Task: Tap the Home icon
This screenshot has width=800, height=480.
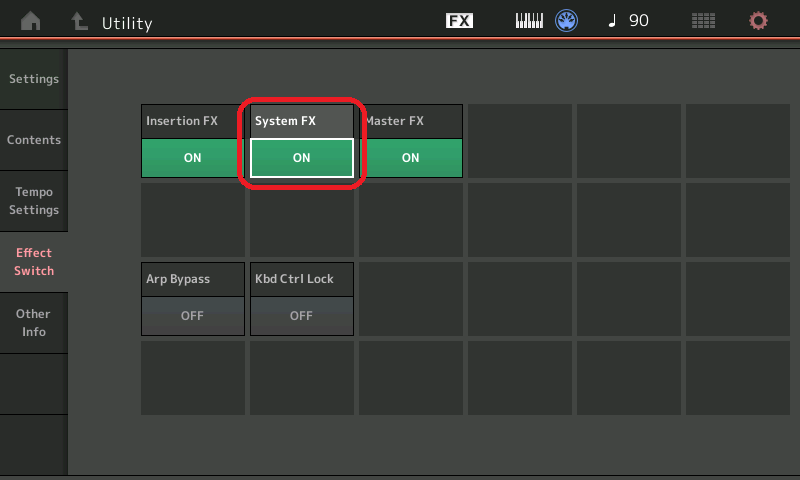Action: pyautogui.click(x=31, y=21)
